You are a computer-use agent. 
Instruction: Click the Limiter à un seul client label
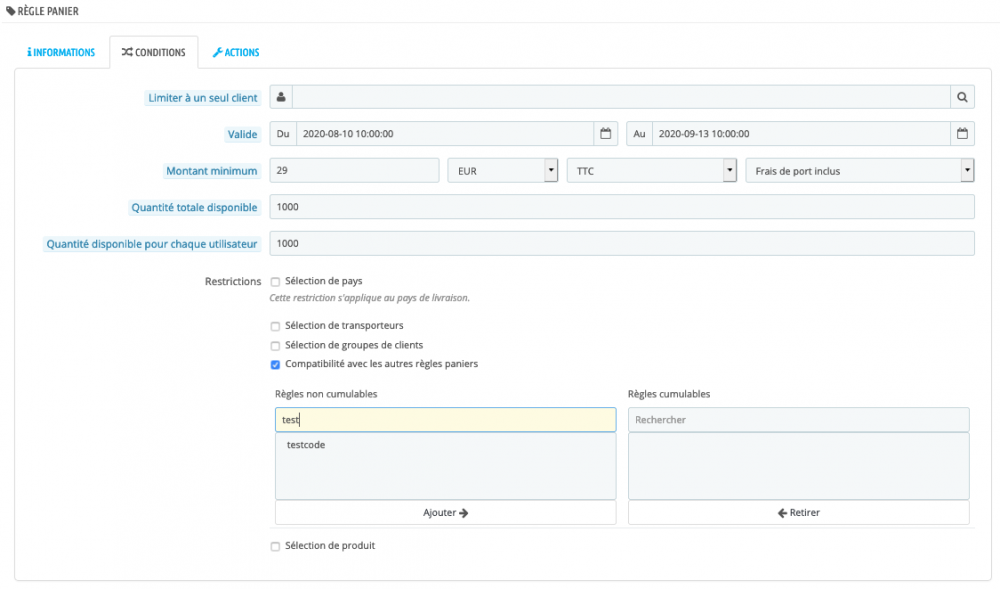point(203,98)
